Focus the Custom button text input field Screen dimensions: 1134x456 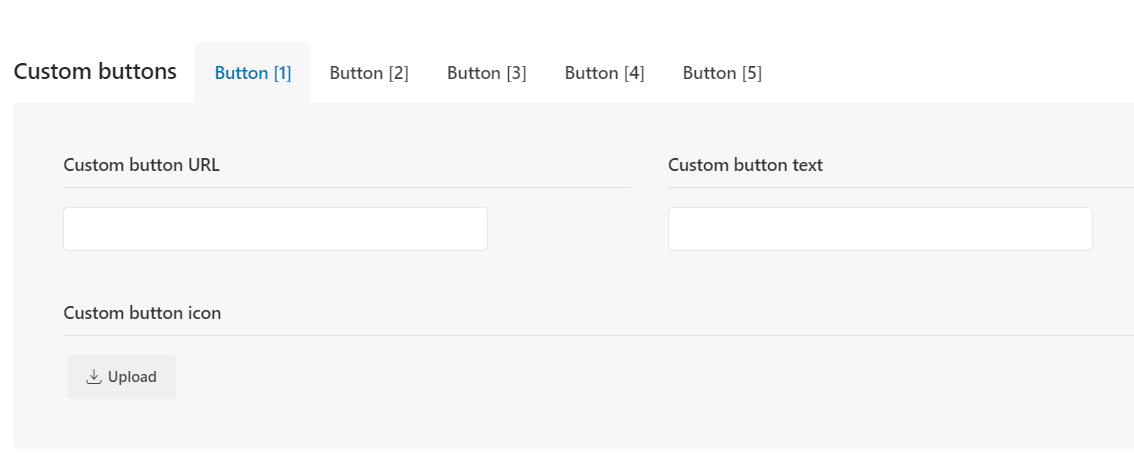tap(880, 229)
